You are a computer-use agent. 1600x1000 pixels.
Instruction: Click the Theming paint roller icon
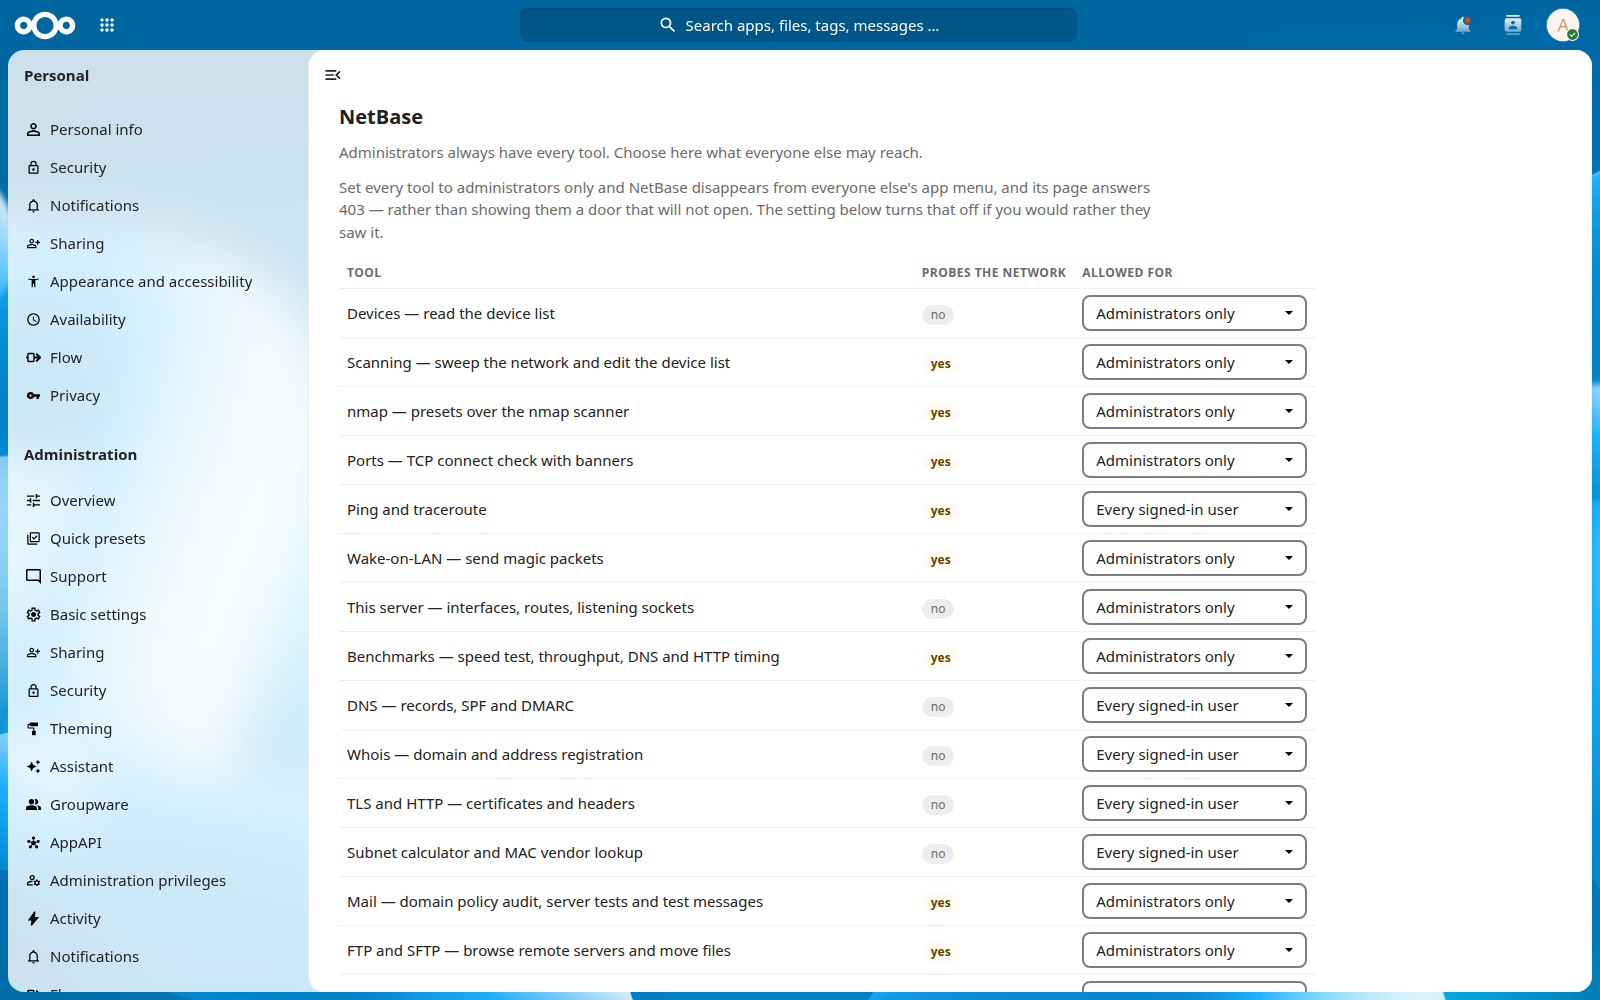click(x=34, y=729)
